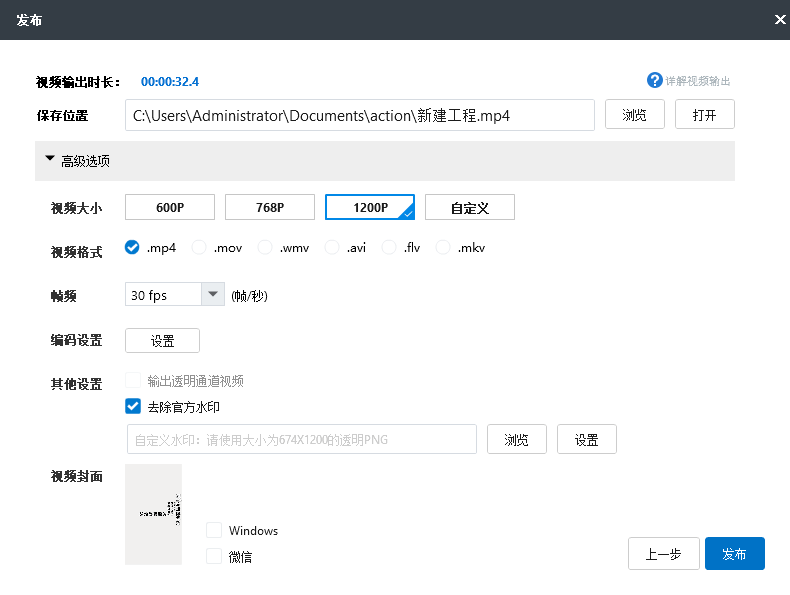
Task: Choose the .mov video format
Action: [199, 247]
